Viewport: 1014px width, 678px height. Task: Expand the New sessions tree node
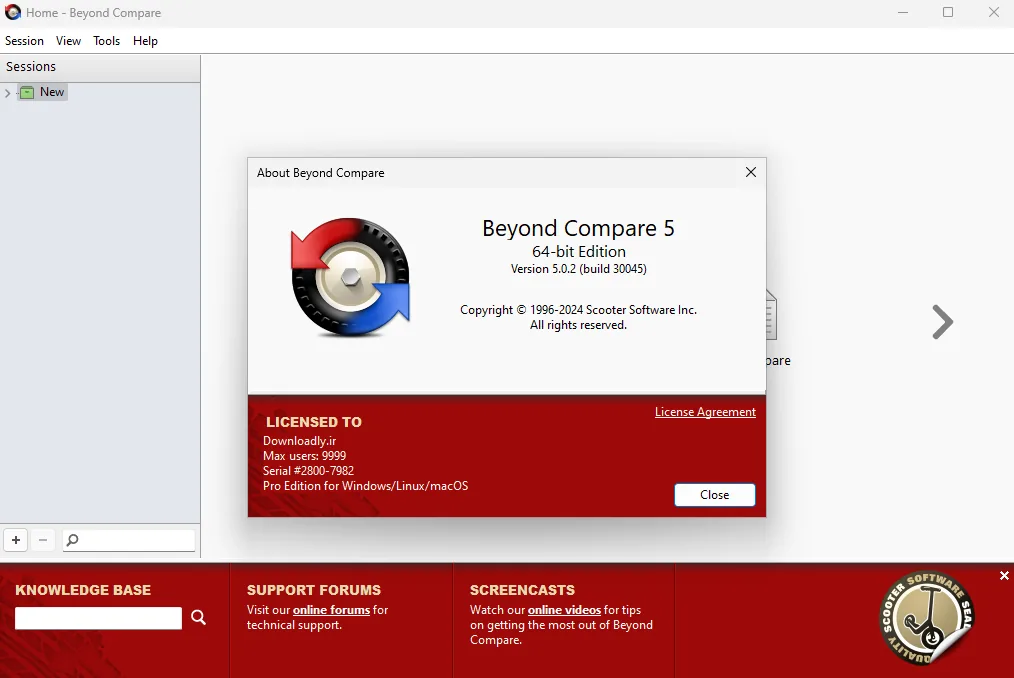click(x=7, y=93)
